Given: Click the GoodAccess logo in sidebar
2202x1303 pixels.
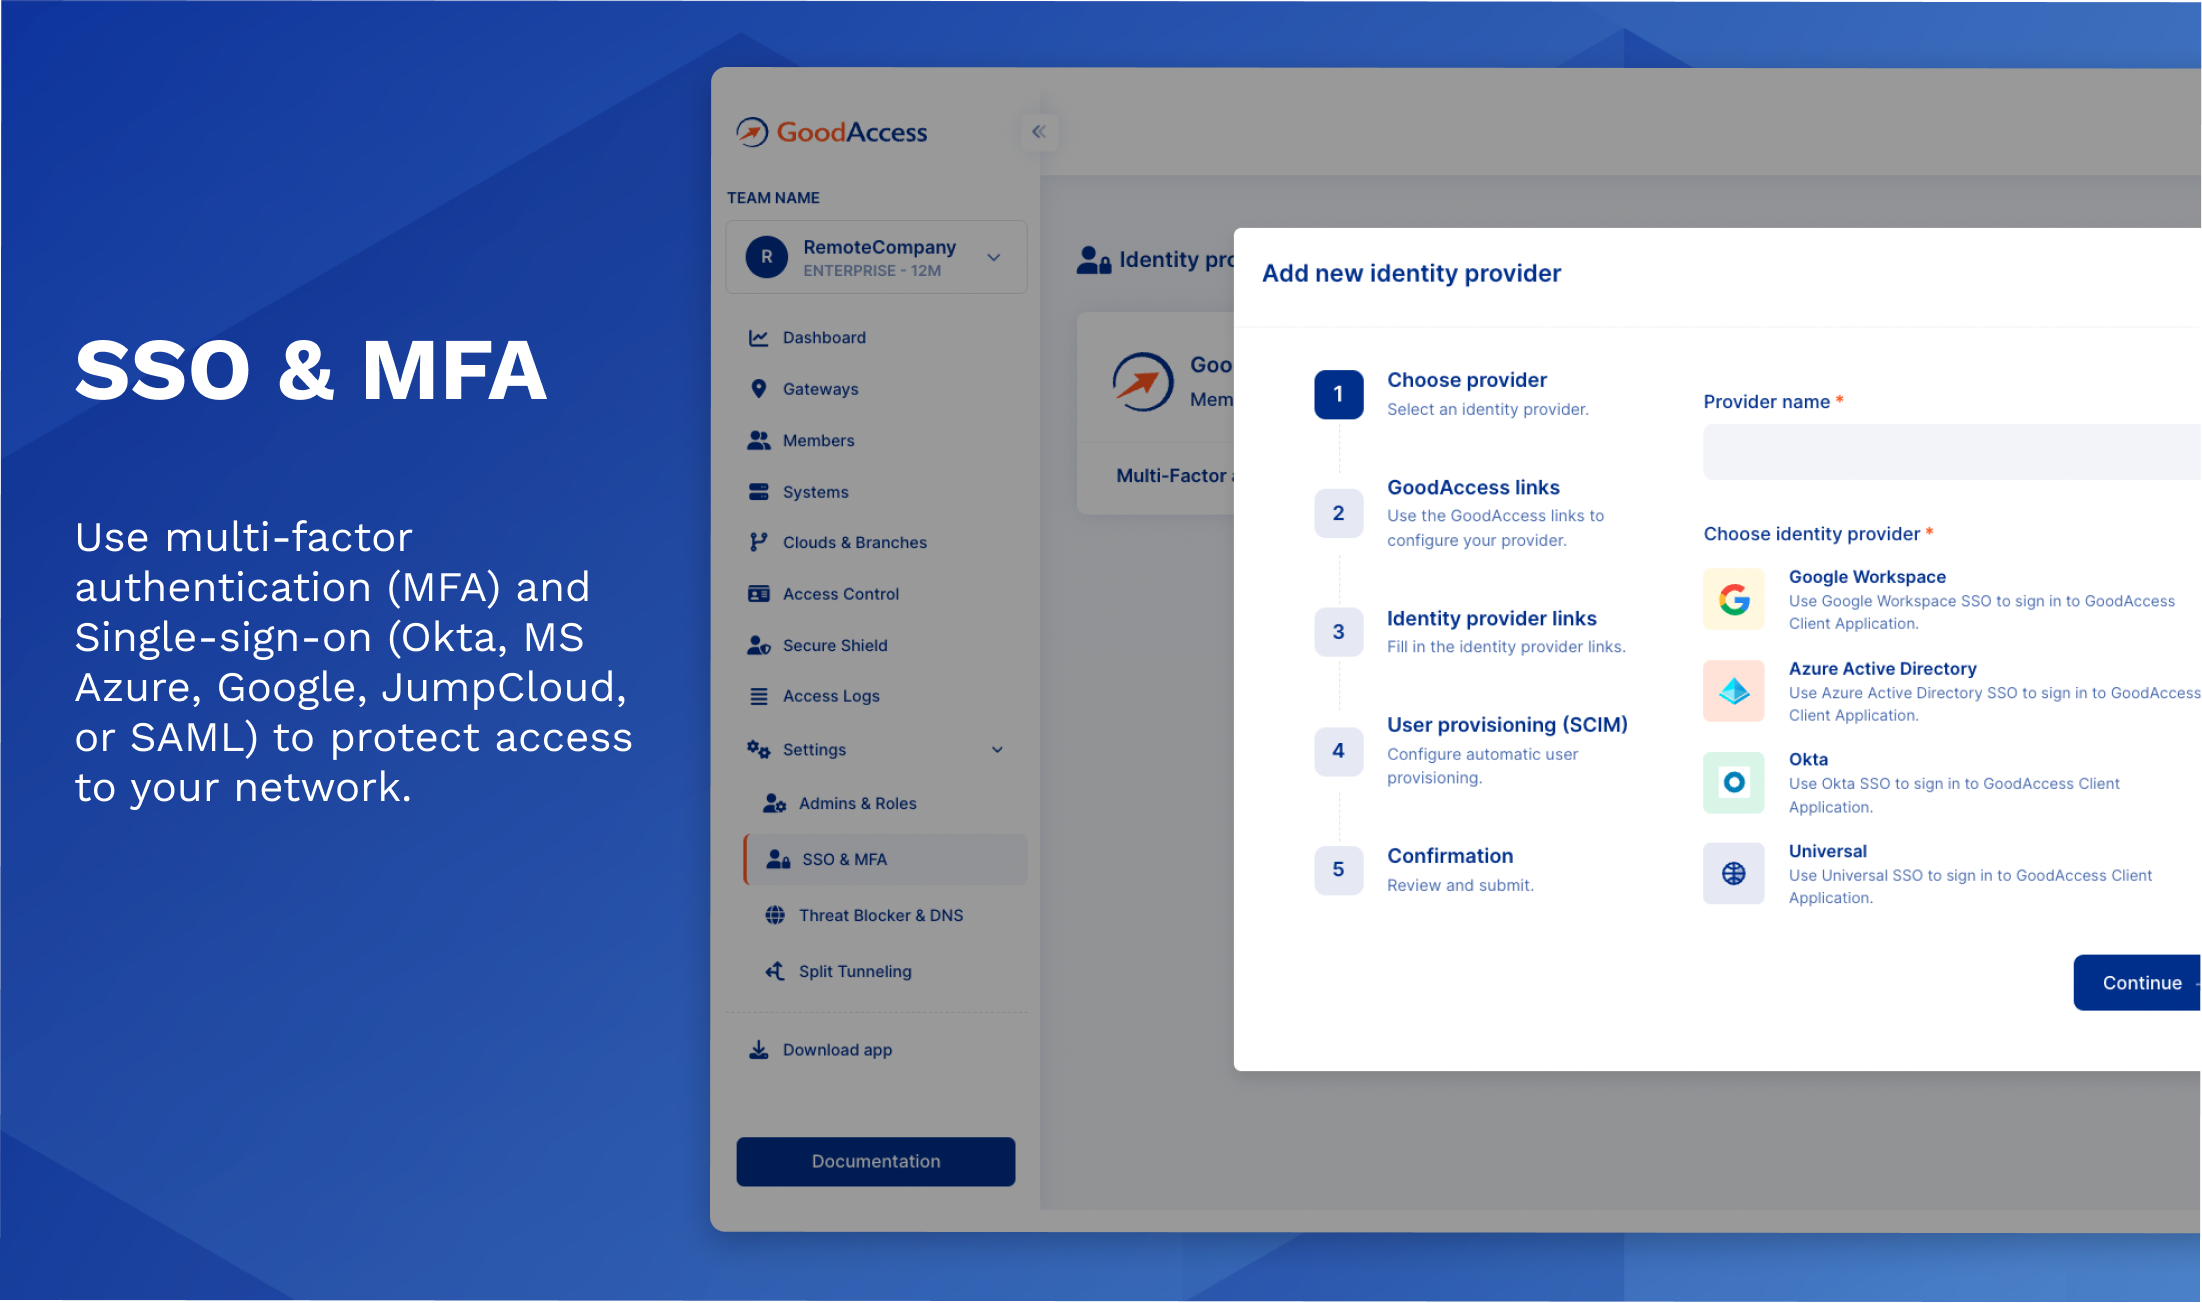Looking at the screenshot, I should 832,132.
